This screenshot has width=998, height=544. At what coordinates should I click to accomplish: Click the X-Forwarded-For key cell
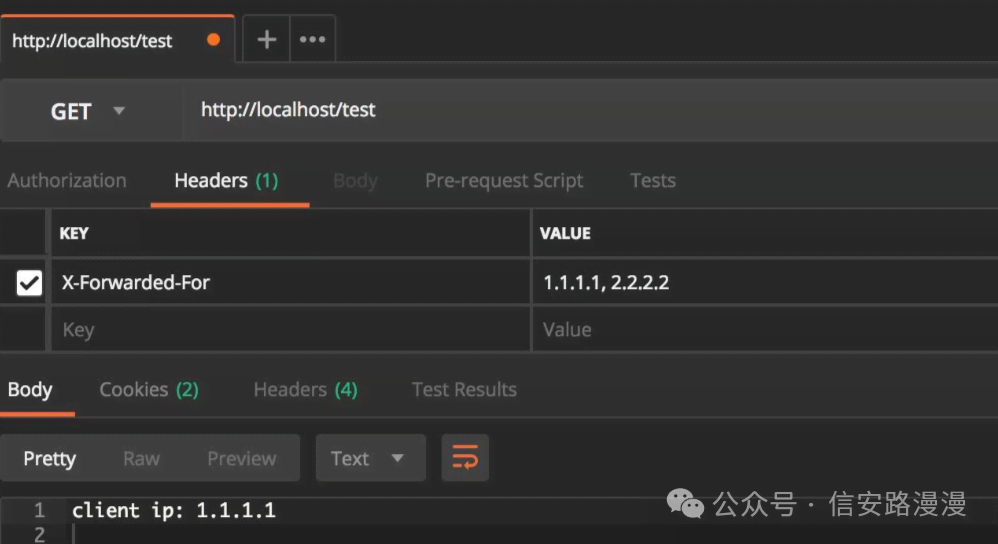coord(290,282)
